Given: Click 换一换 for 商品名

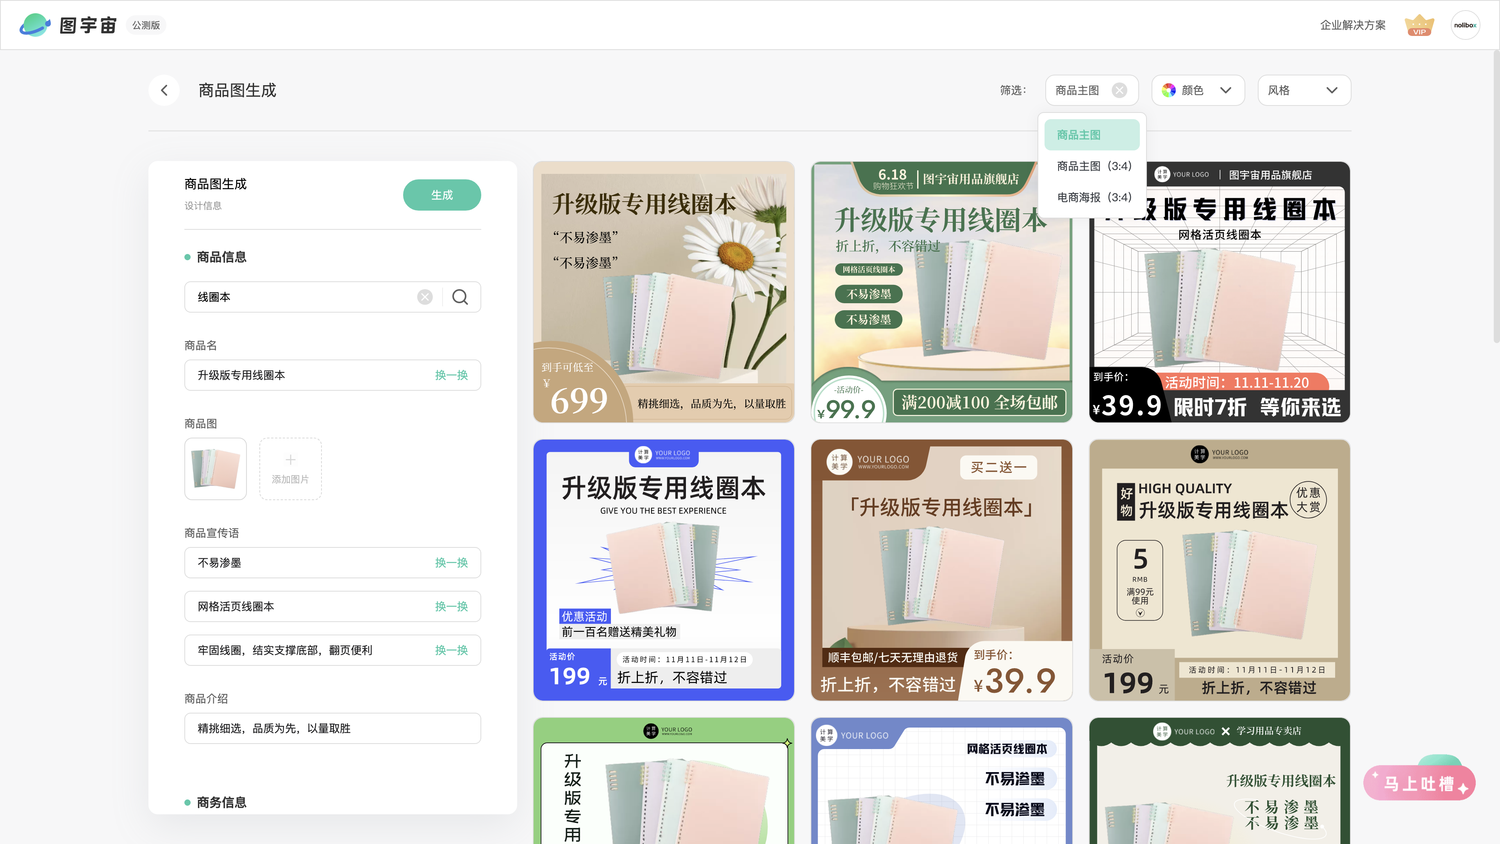Looking at the screenshot, I should (x=451, y=375).
